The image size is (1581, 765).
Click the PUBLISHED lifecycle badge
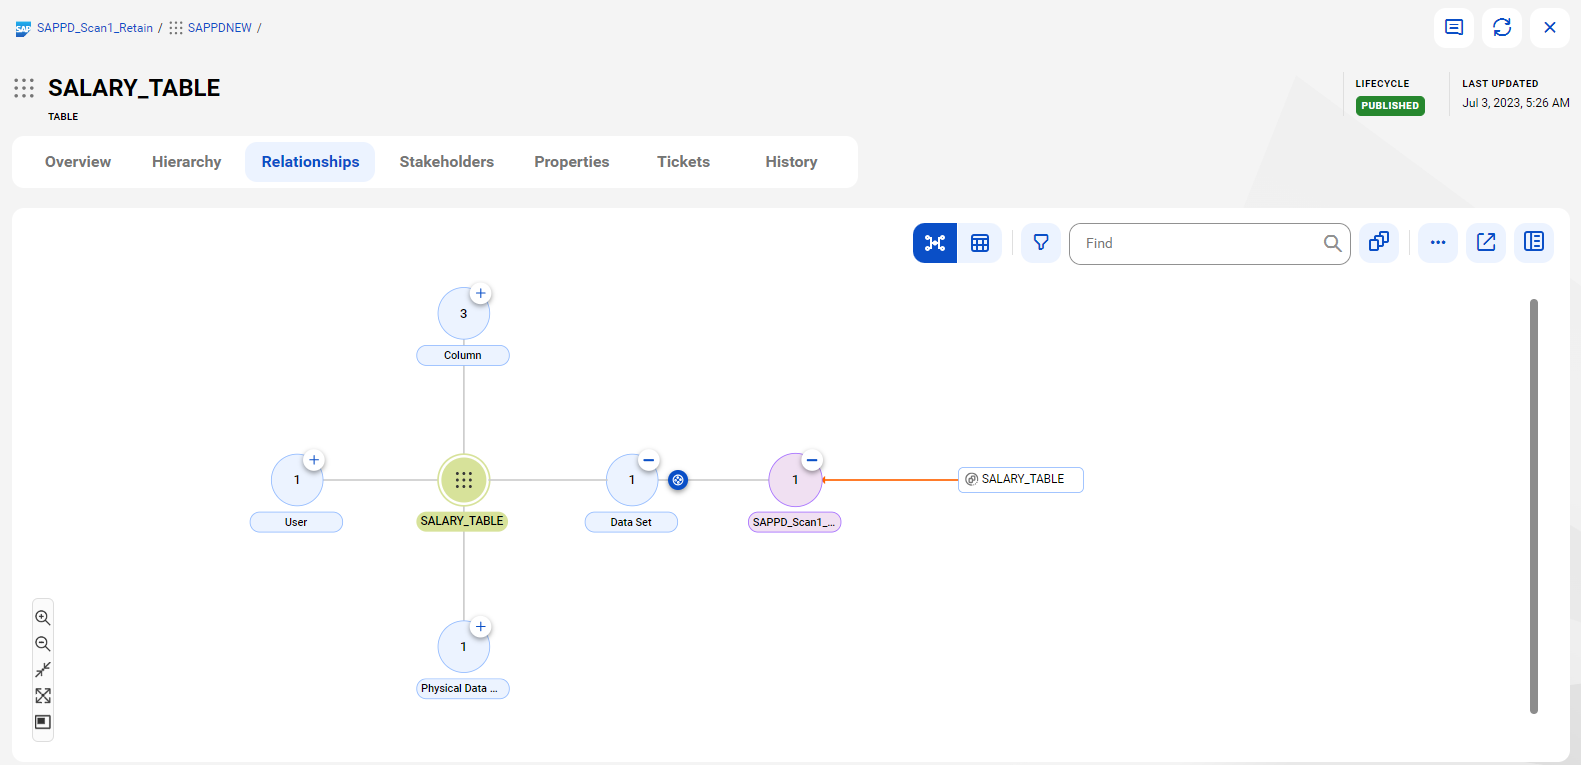click(1390, 106)
